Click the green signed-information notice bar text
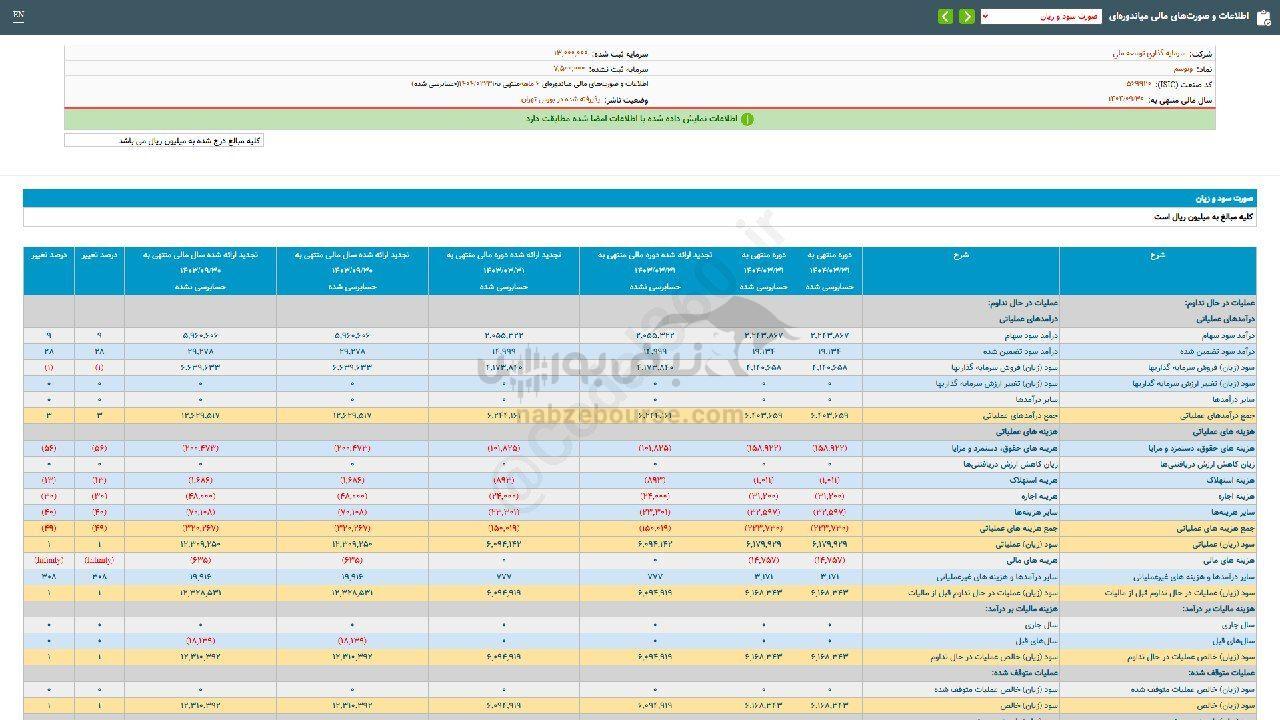The height and width of the screenshot is (720, 1280). pos(630,119)
